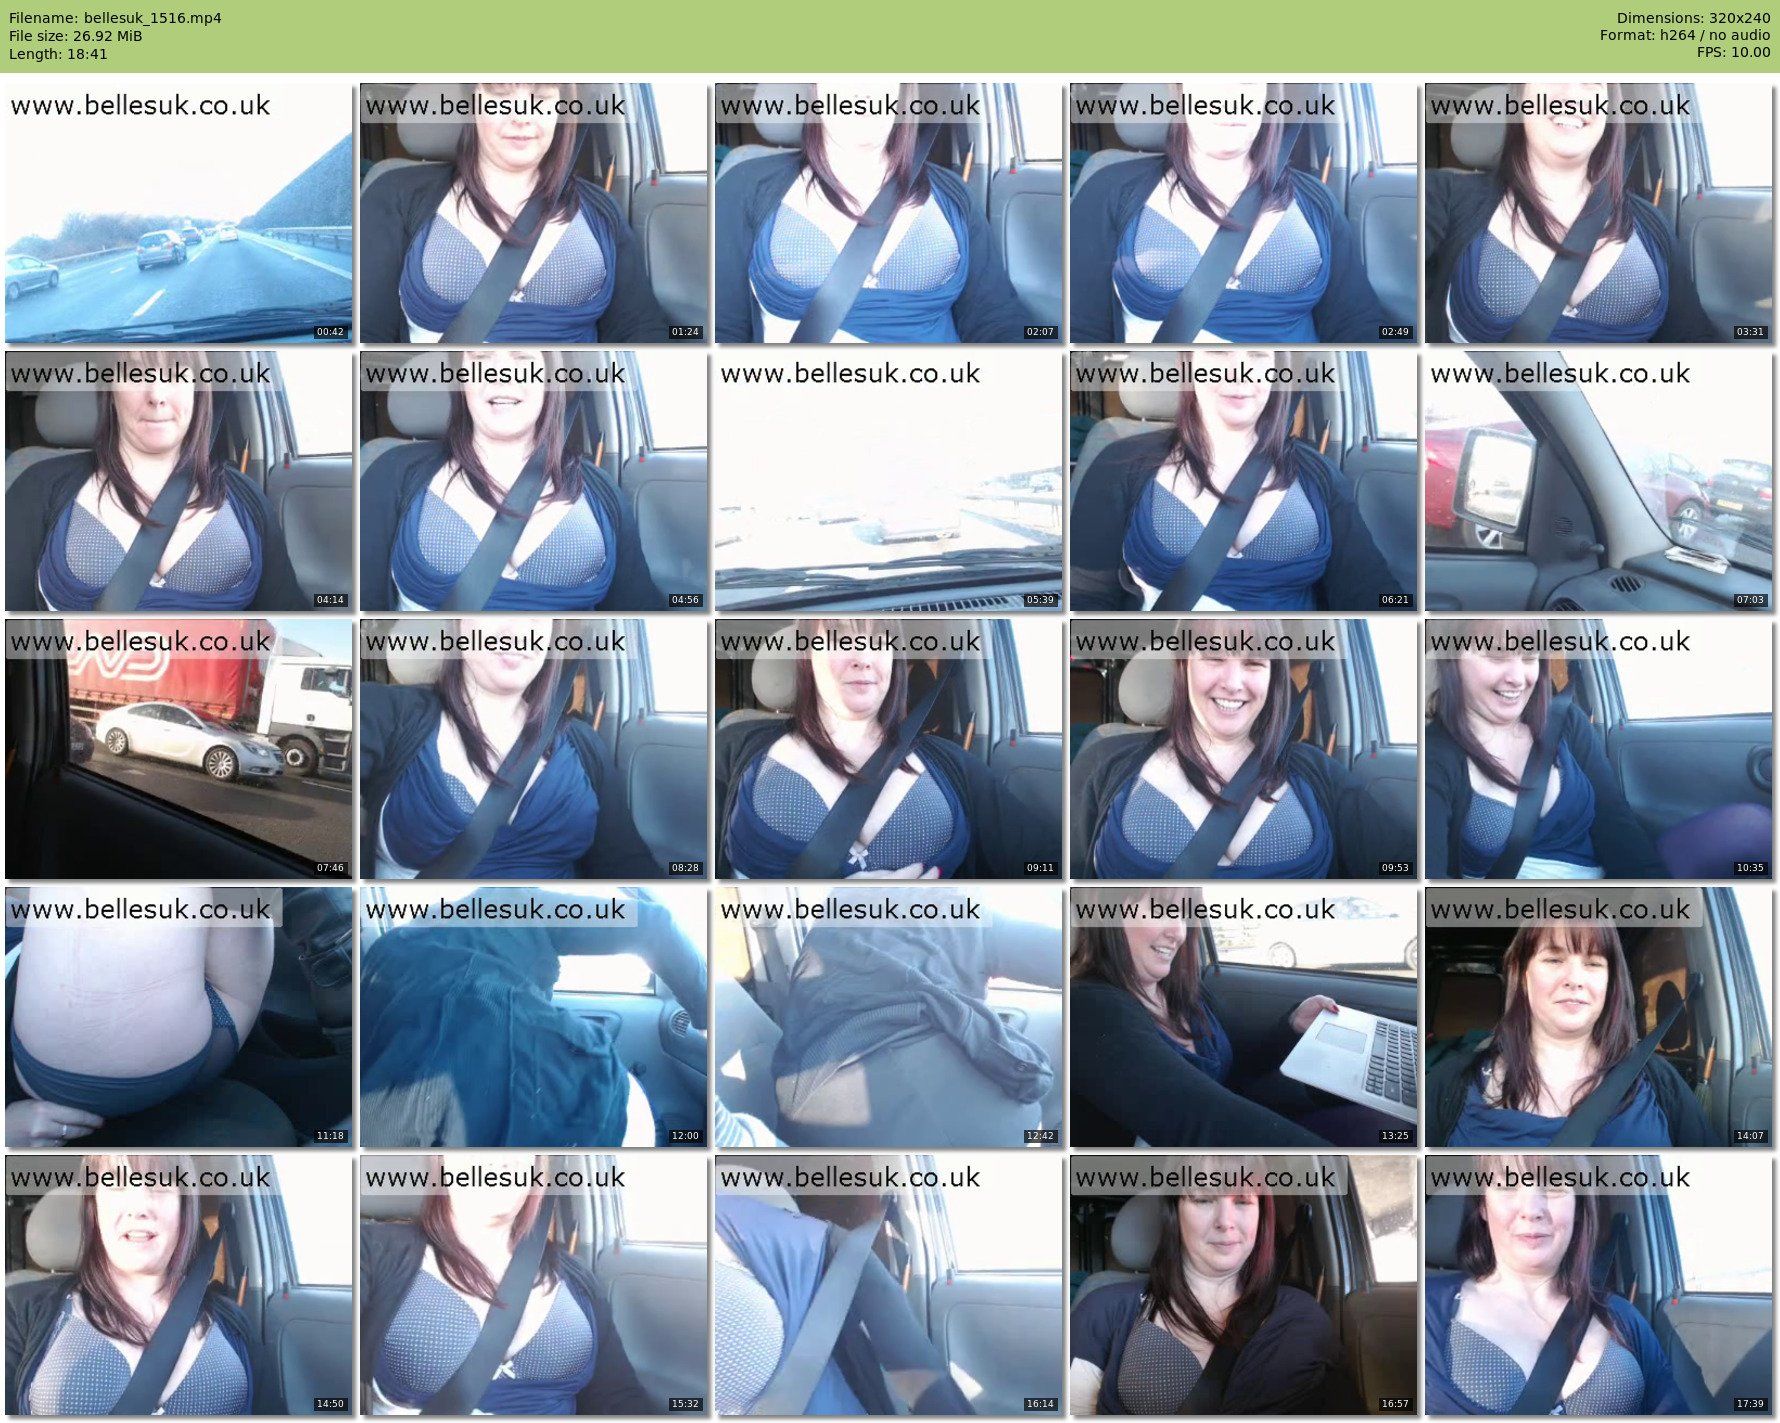Click the laptop frame at 13:25

tap(1244, 1017)
